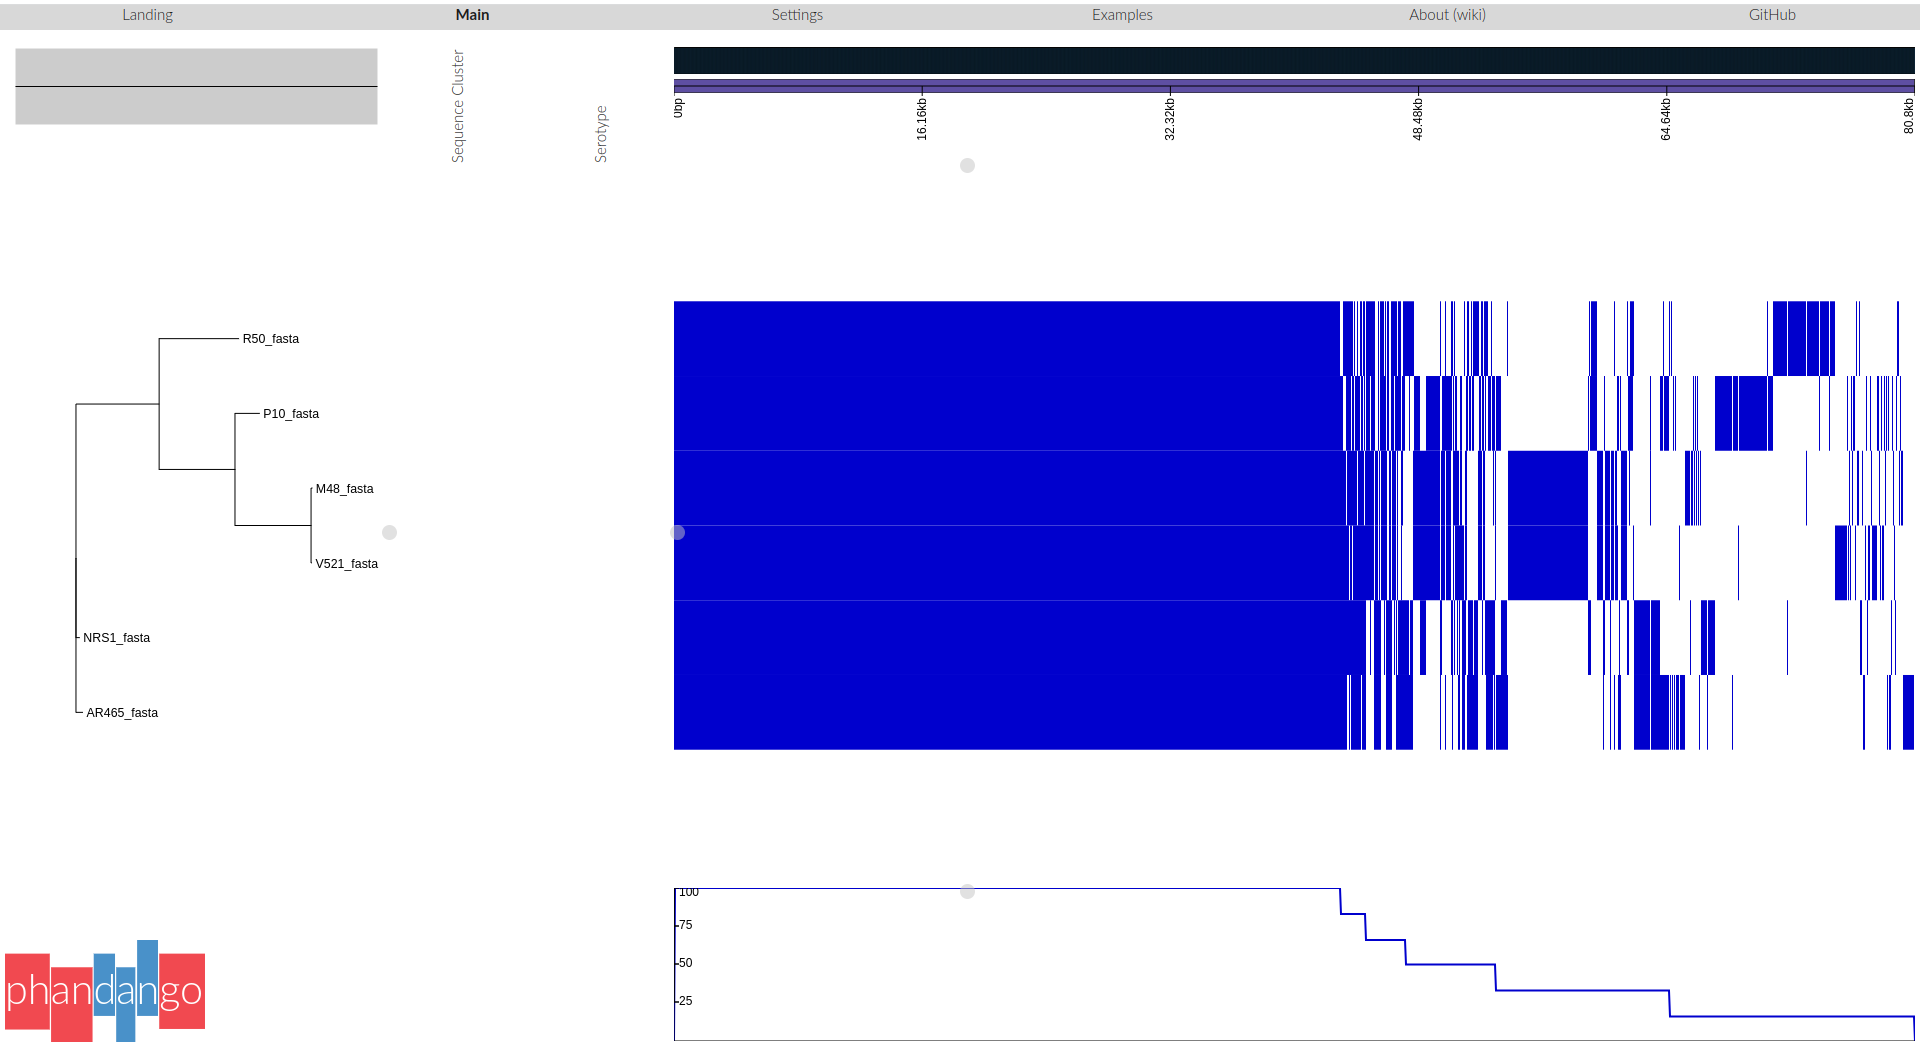The image size is (1920, 1044).
Task: Open the Settings tab
Action: pyautogui.click(x=797, y=15)
